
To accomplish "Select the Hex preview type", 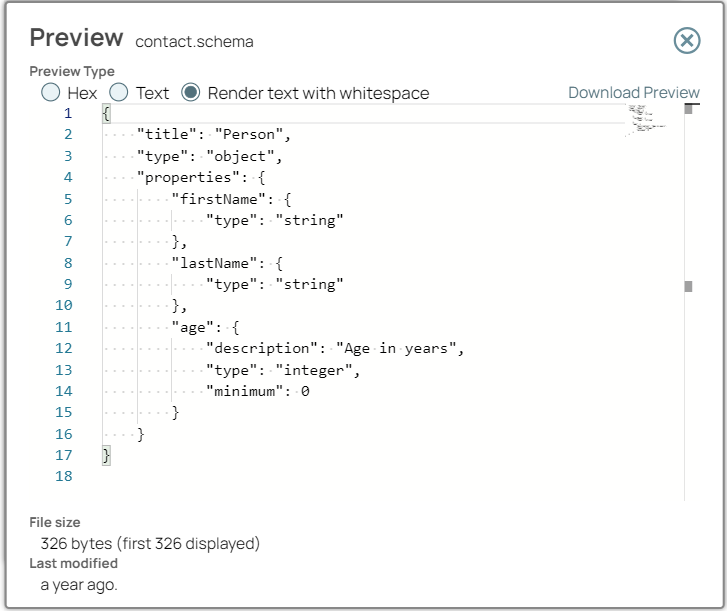I will point(51,93).
